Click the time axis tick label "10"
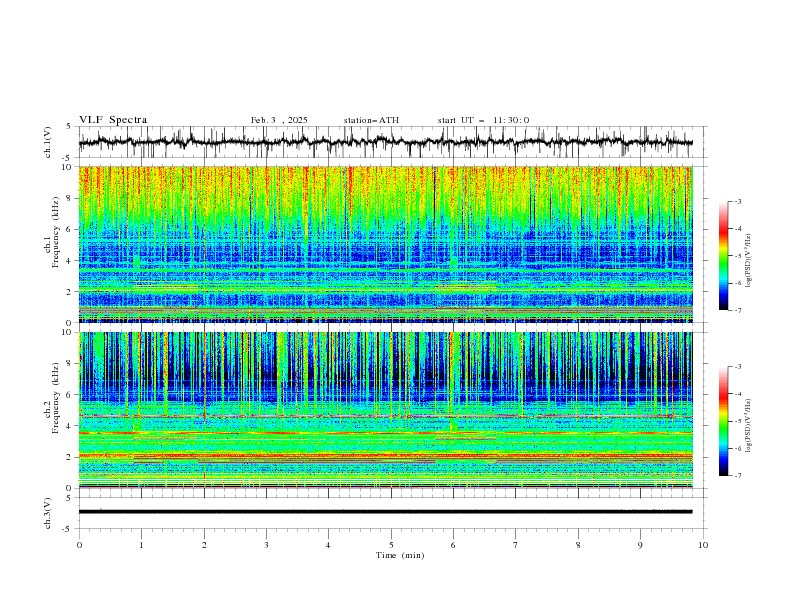This screenshot has width=792, height=612. pos(703,545)
